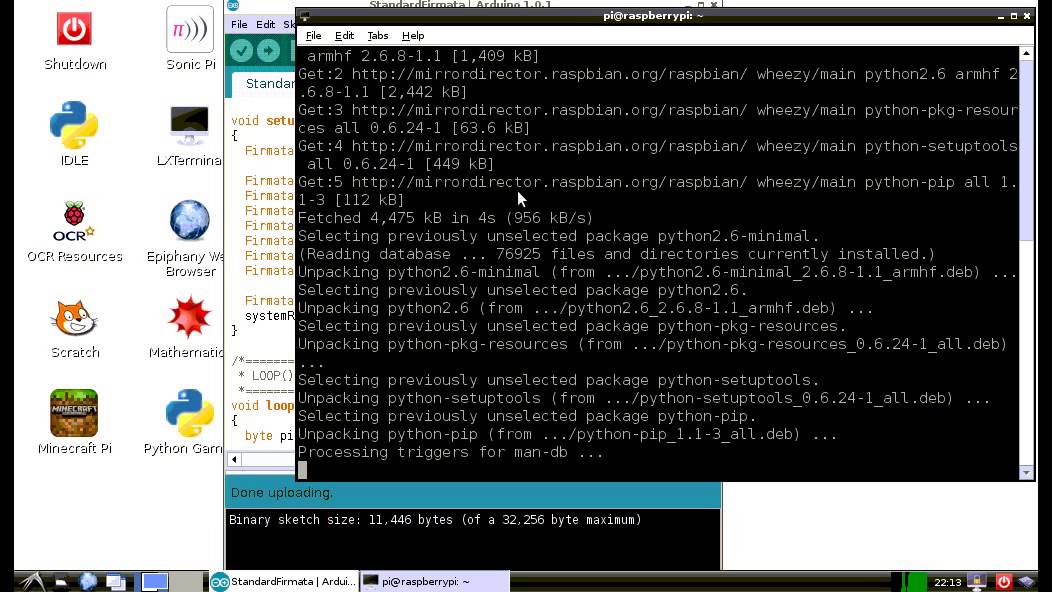Click "Unpacking python-pip" terminal line

tap(568, 434)
